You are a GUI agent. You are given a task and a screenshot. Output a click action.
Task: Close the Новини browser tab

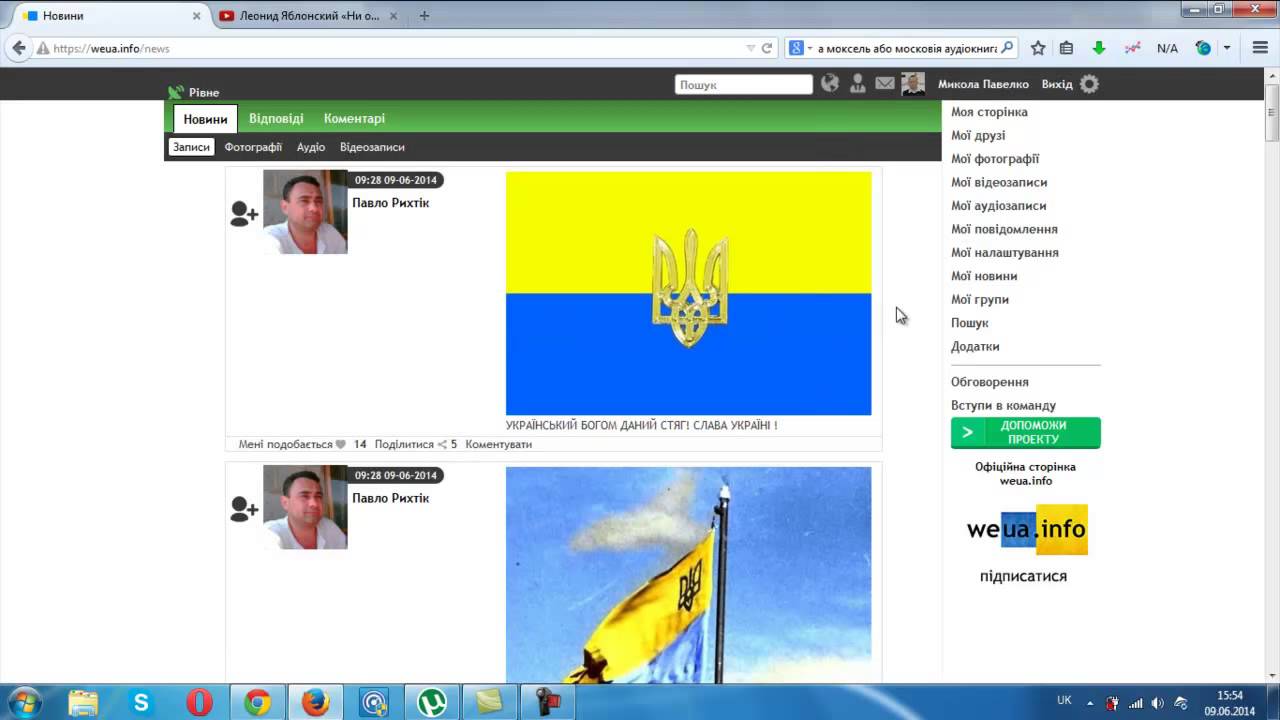196,16
